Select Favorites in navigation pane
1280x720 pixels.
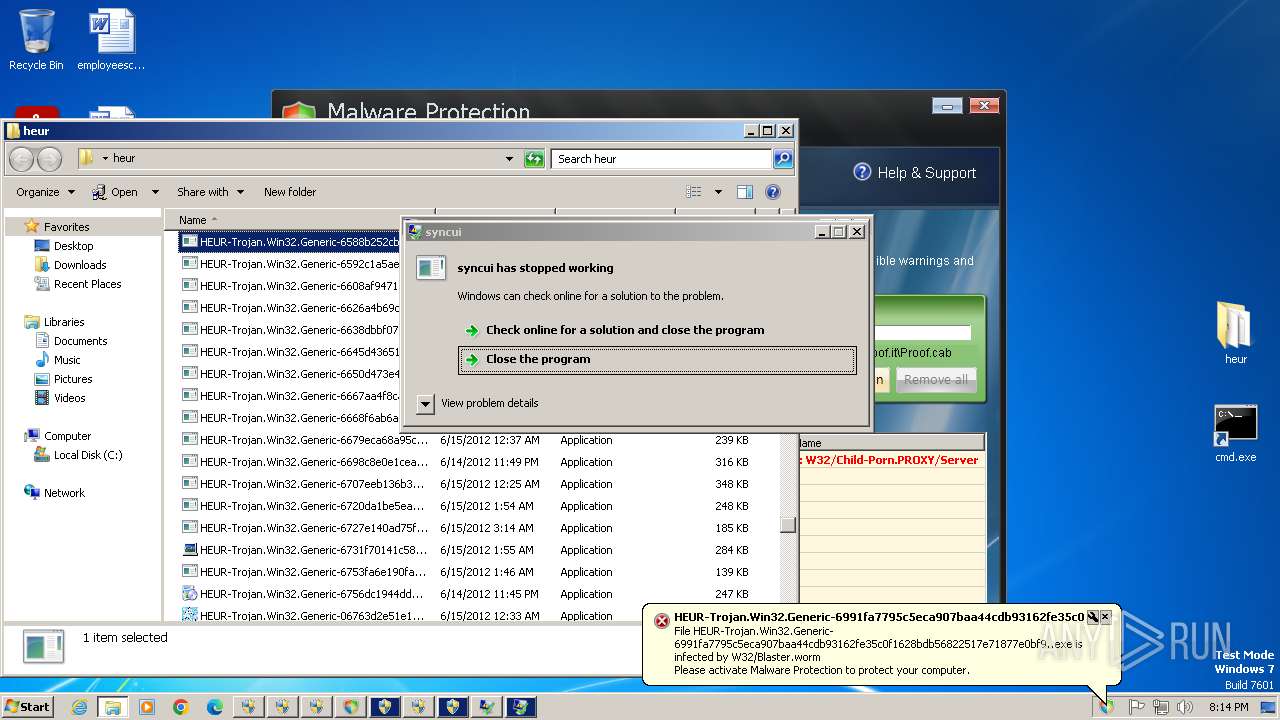[x=67, y=227]
